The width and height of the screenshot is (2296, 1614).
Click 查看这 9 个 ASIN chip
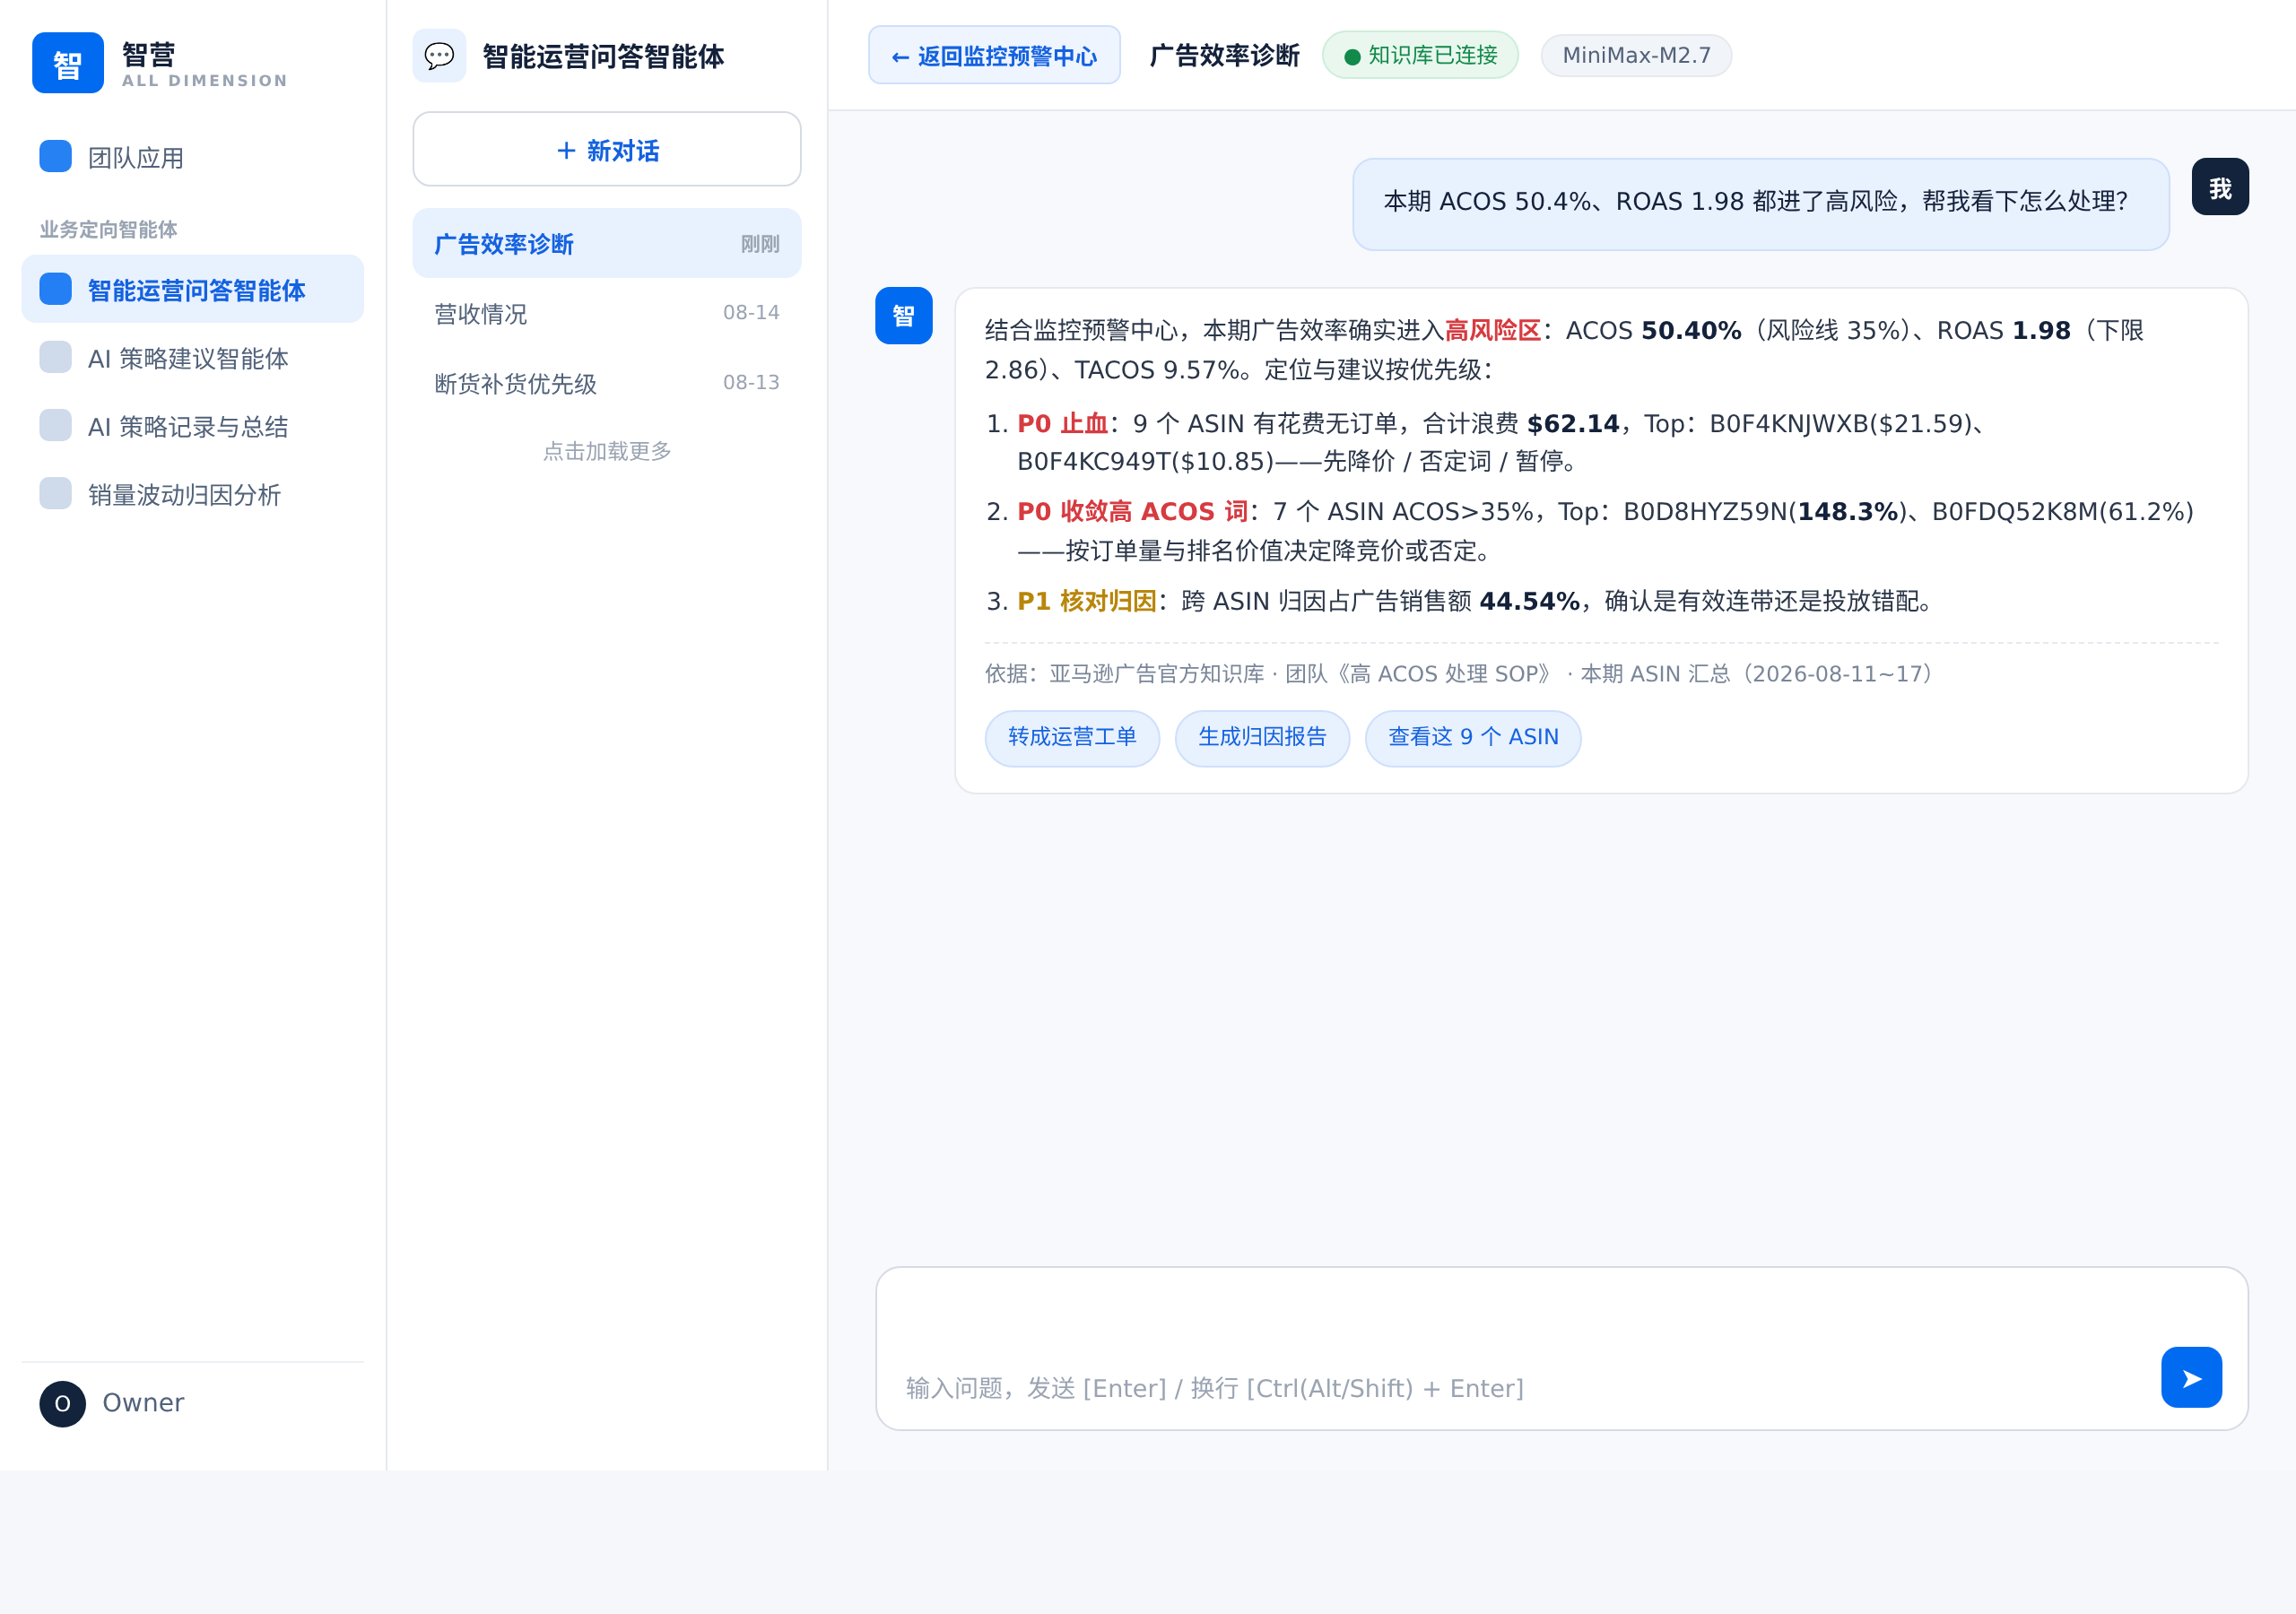[1473, 738]
